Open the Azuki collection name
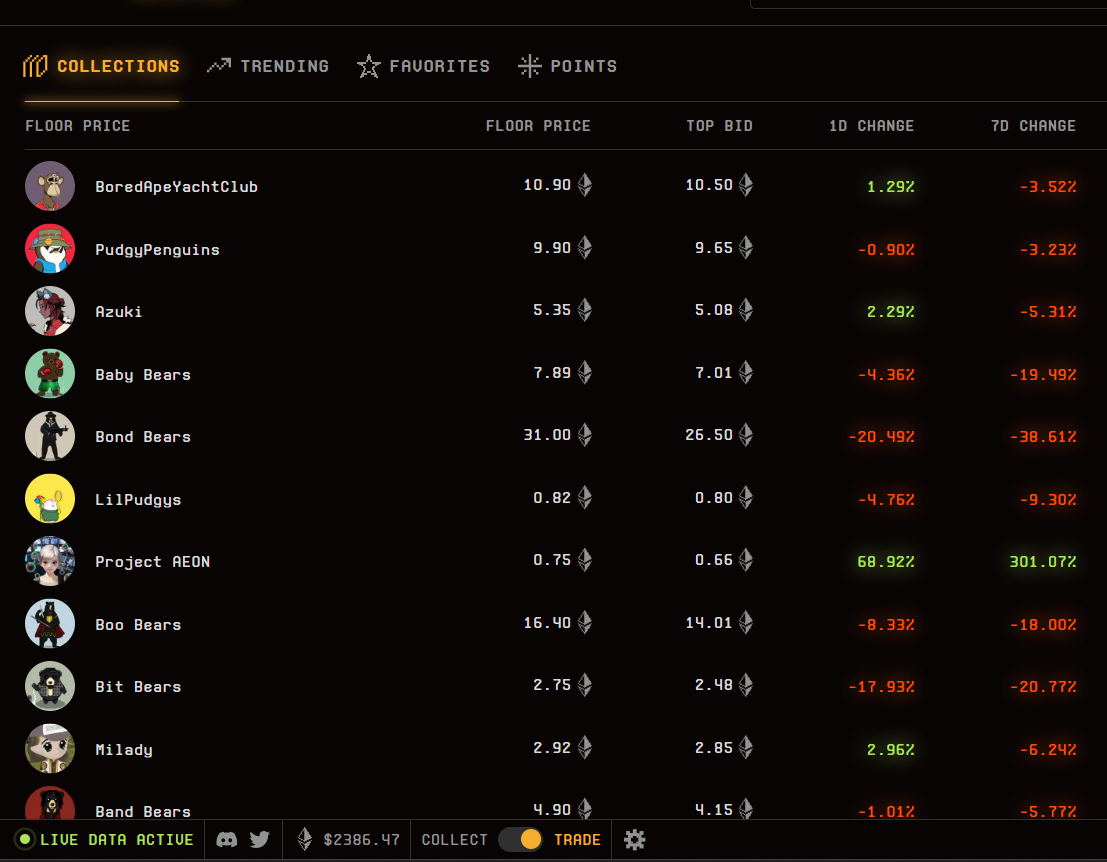This screenshot has height=862, width=1107. (x=119, y=311)
